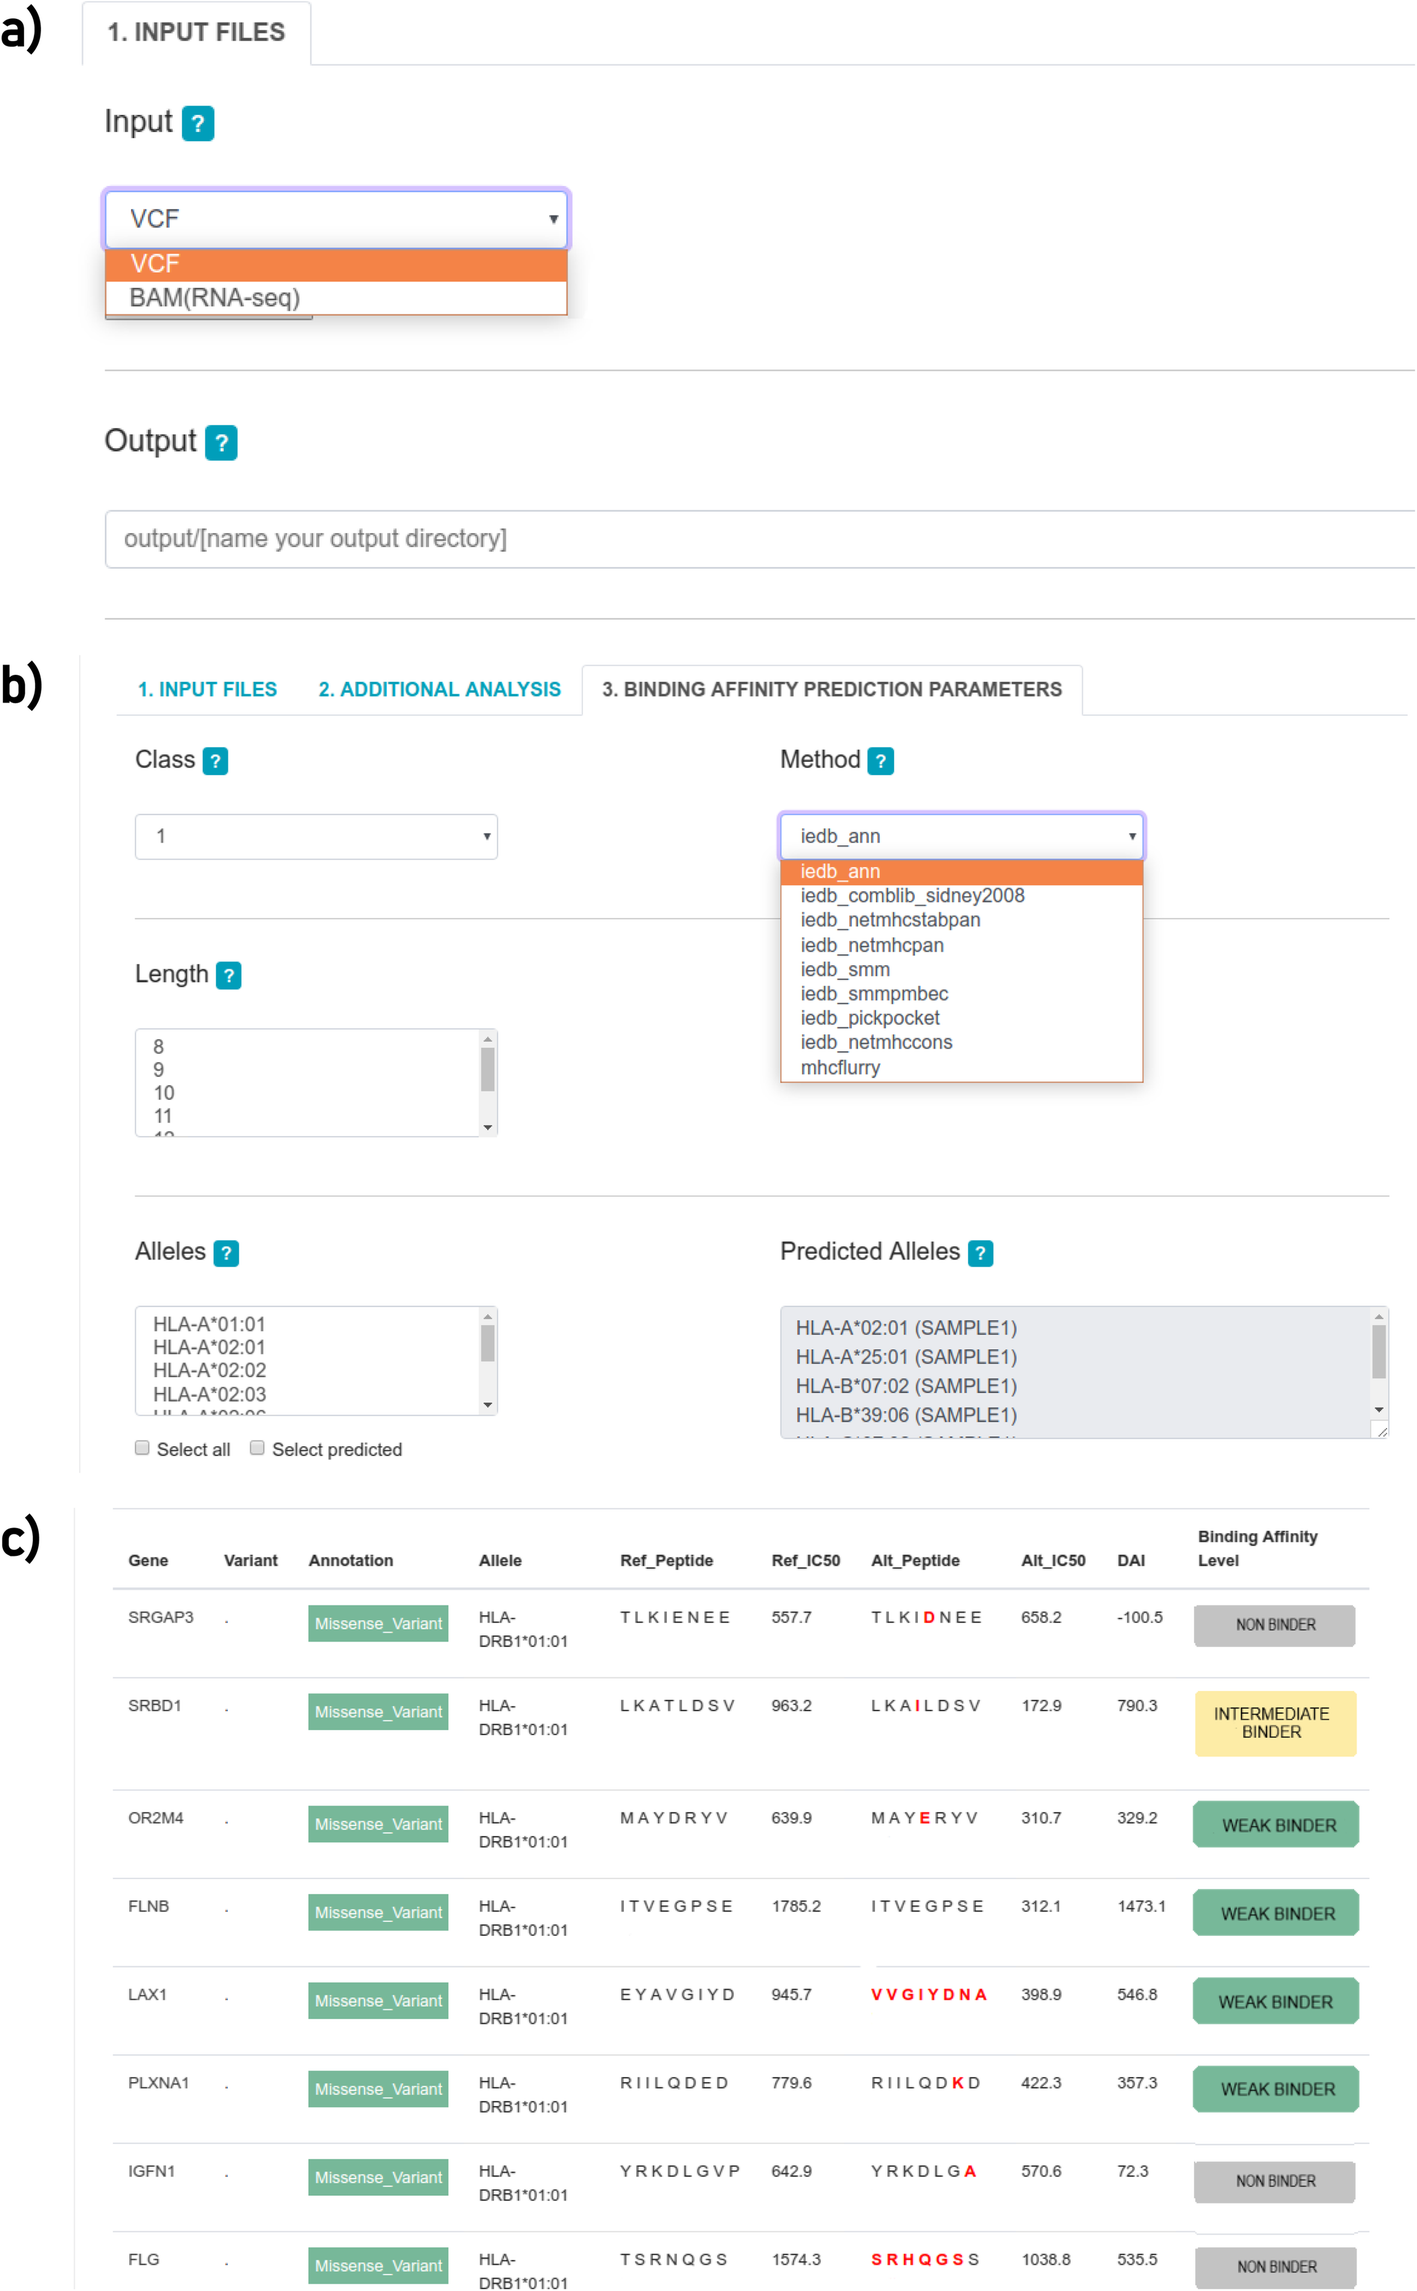Select length 10 in the Length list
1417x2291 pixels.
click(308, 1093)
